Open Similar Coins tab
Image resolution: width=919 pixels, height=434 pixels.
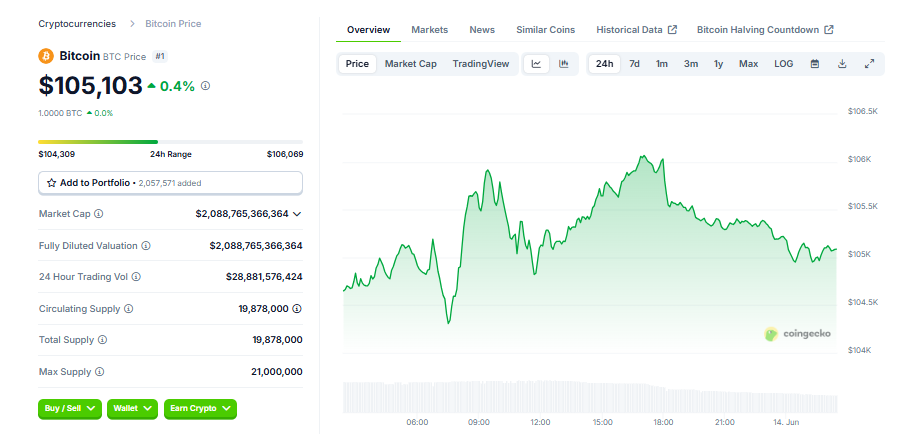(x=546, y=30)
